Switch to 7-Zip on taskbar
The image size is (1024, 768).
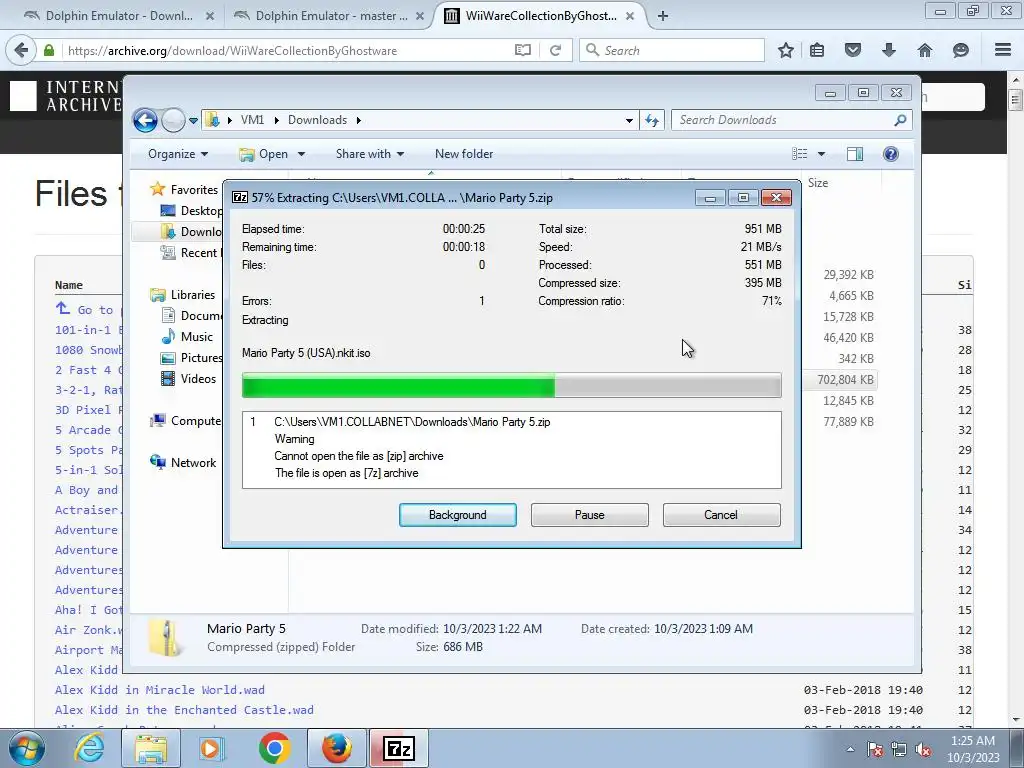pos(399,748)
